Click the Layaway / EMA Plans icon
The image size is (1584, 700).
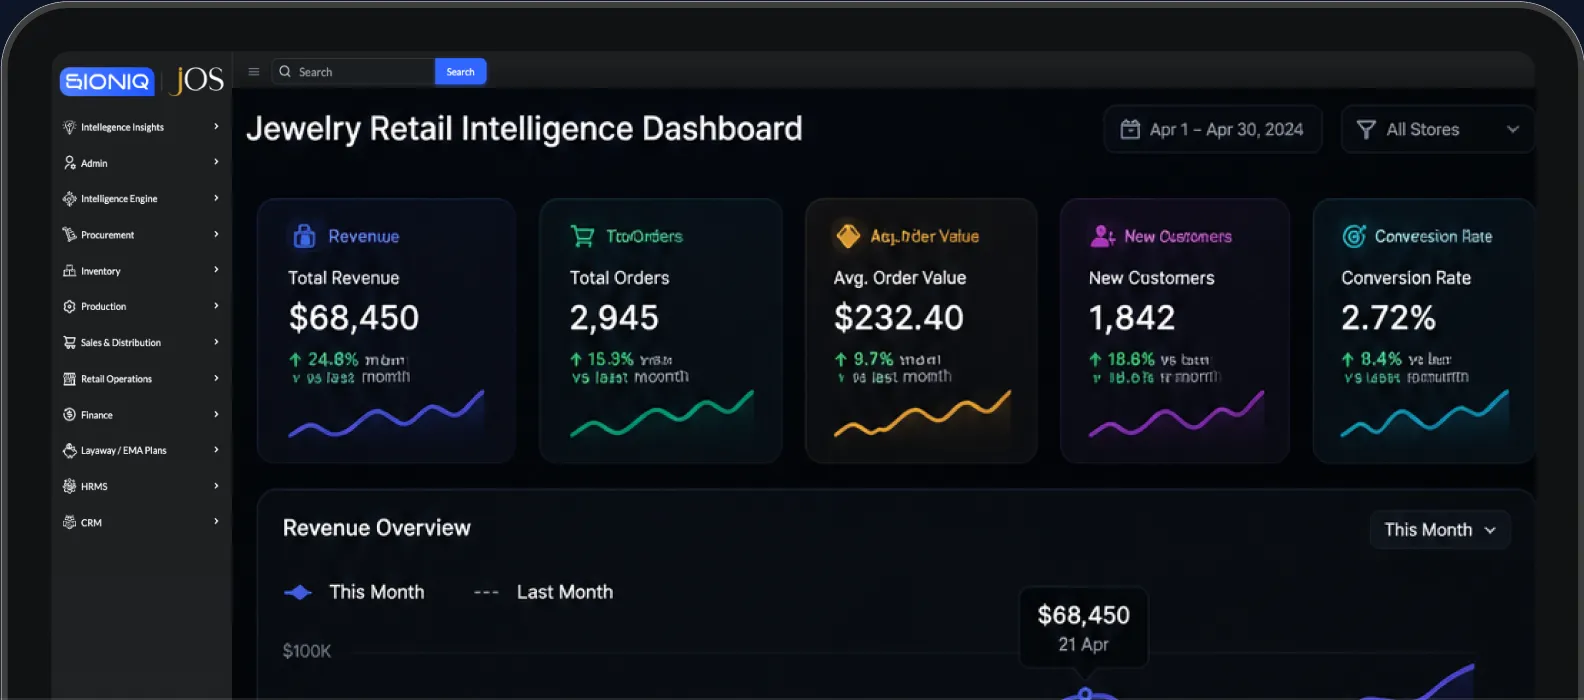point(69,451)
